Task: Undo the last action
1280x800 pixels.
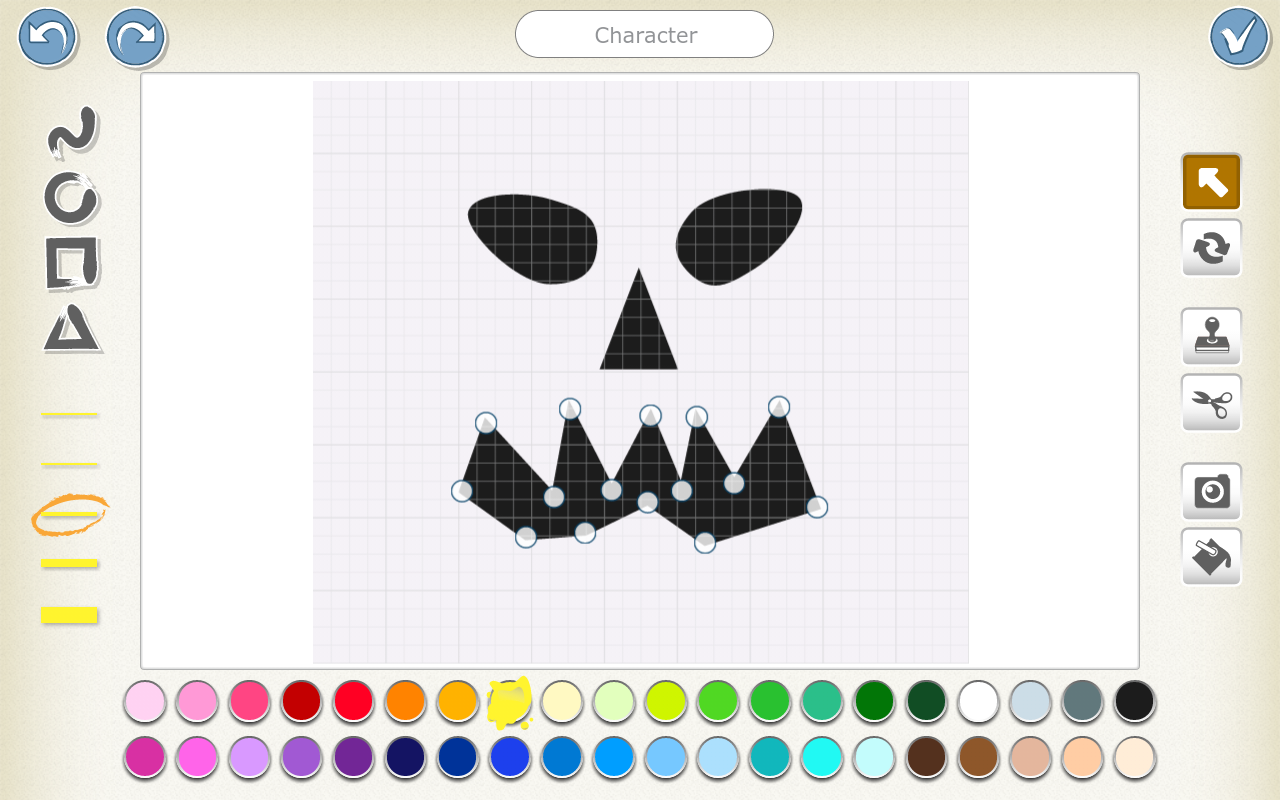Action: [x=47, y=37]
